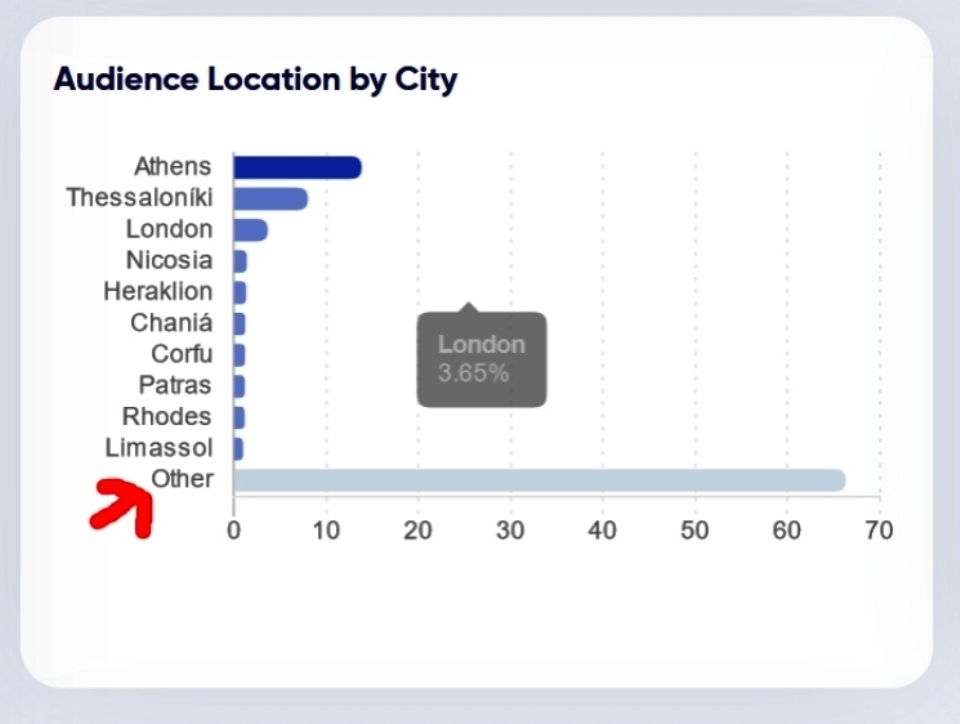Click the long gray Other bar

coord(539,480)
